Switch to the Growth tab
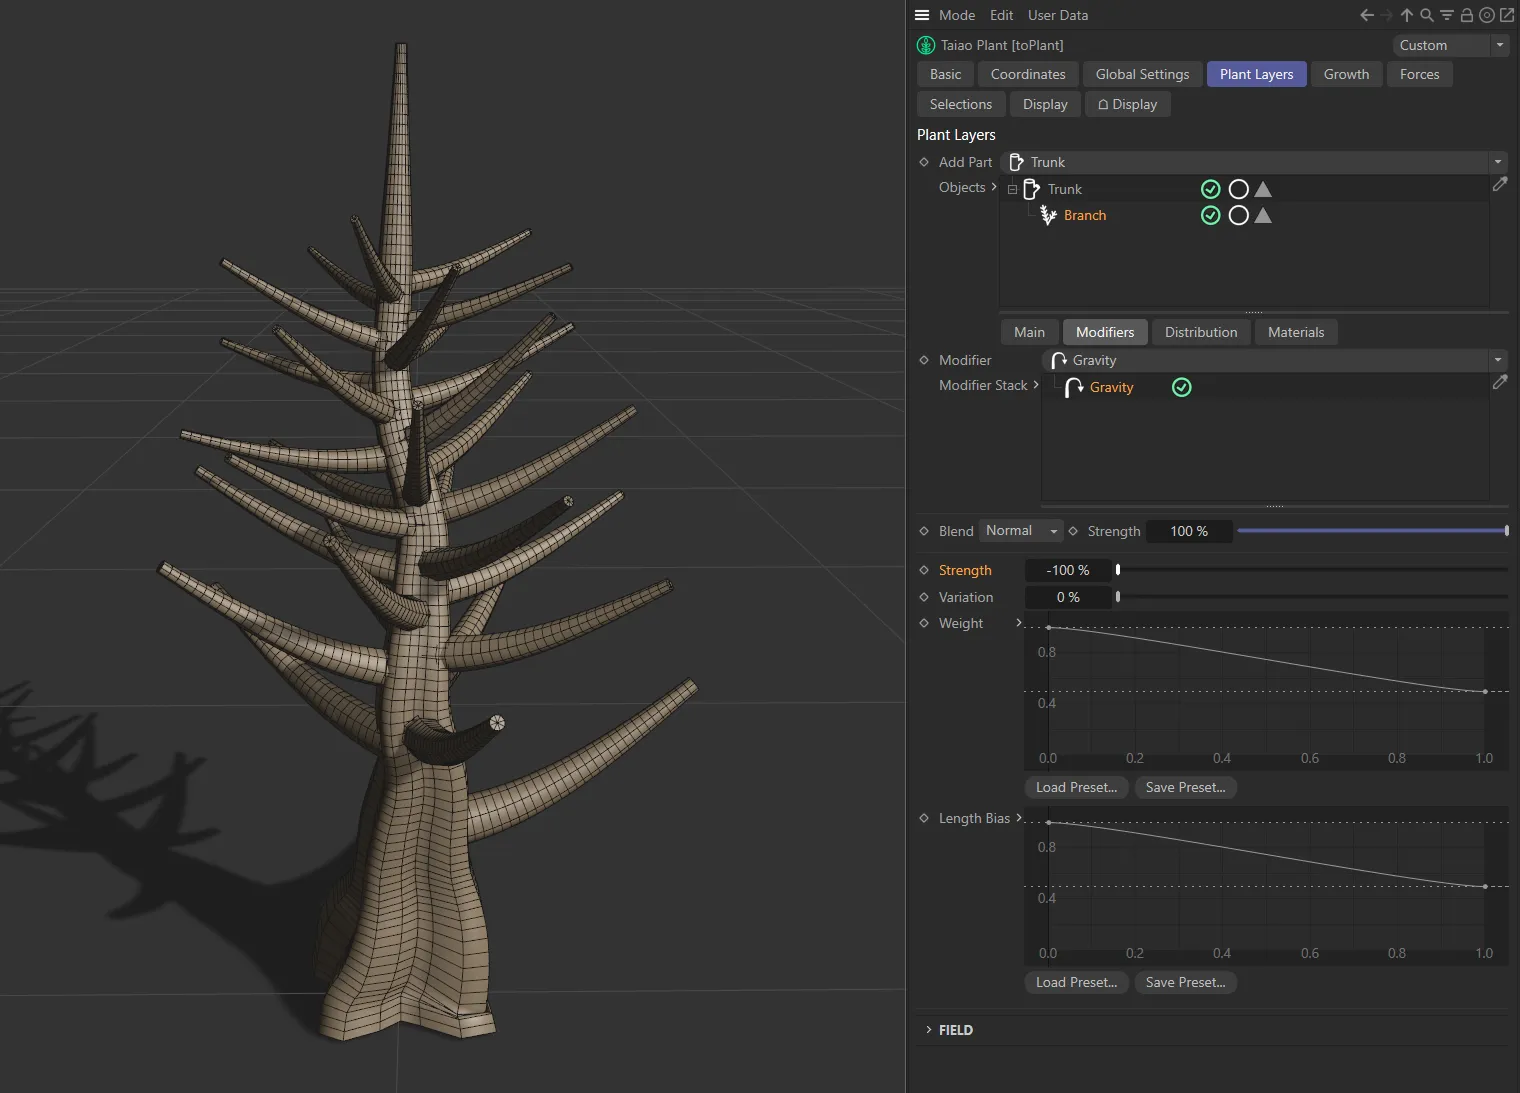The image size is (1520, 1093). click(x=1346, y=74)
